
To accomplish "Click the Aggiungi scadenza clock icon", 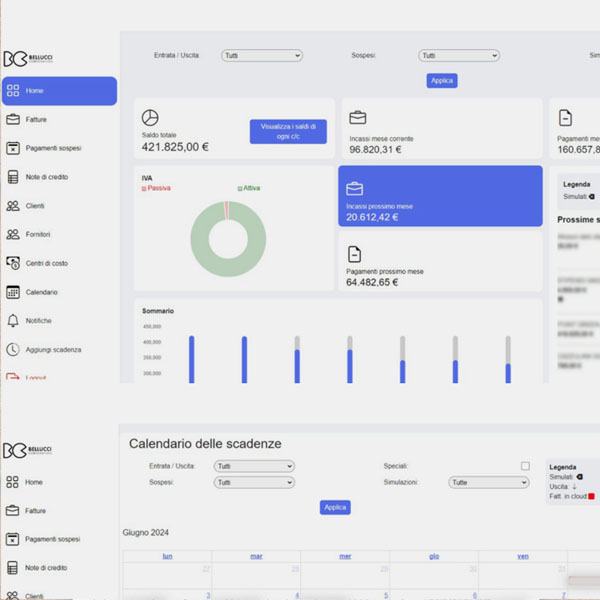I will [13, 349].
